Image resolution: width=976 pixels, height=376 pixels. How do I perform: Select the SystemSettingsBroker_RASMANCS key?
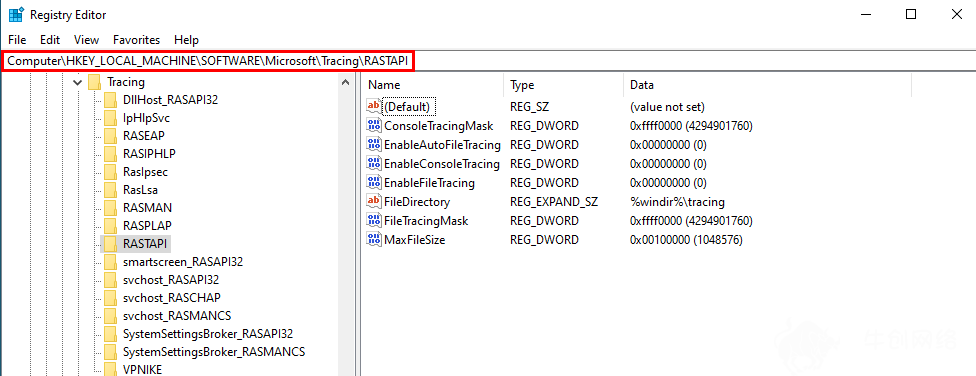tap(214, 352)
